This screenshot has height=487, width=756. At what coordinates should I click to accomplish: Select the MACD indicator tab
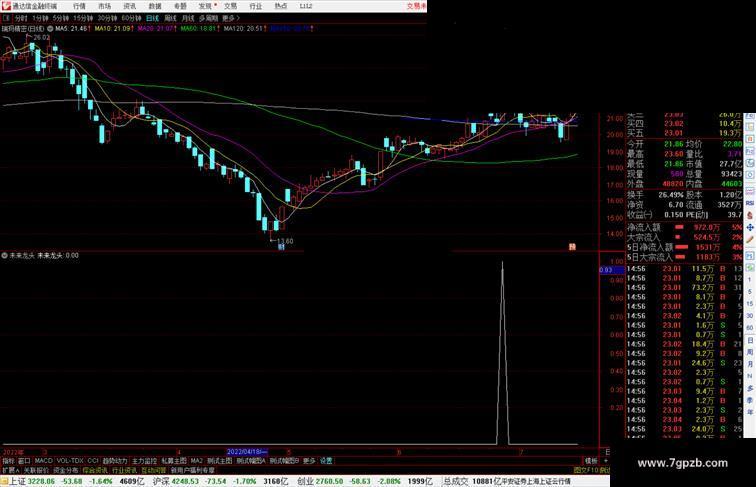point(43,461)
